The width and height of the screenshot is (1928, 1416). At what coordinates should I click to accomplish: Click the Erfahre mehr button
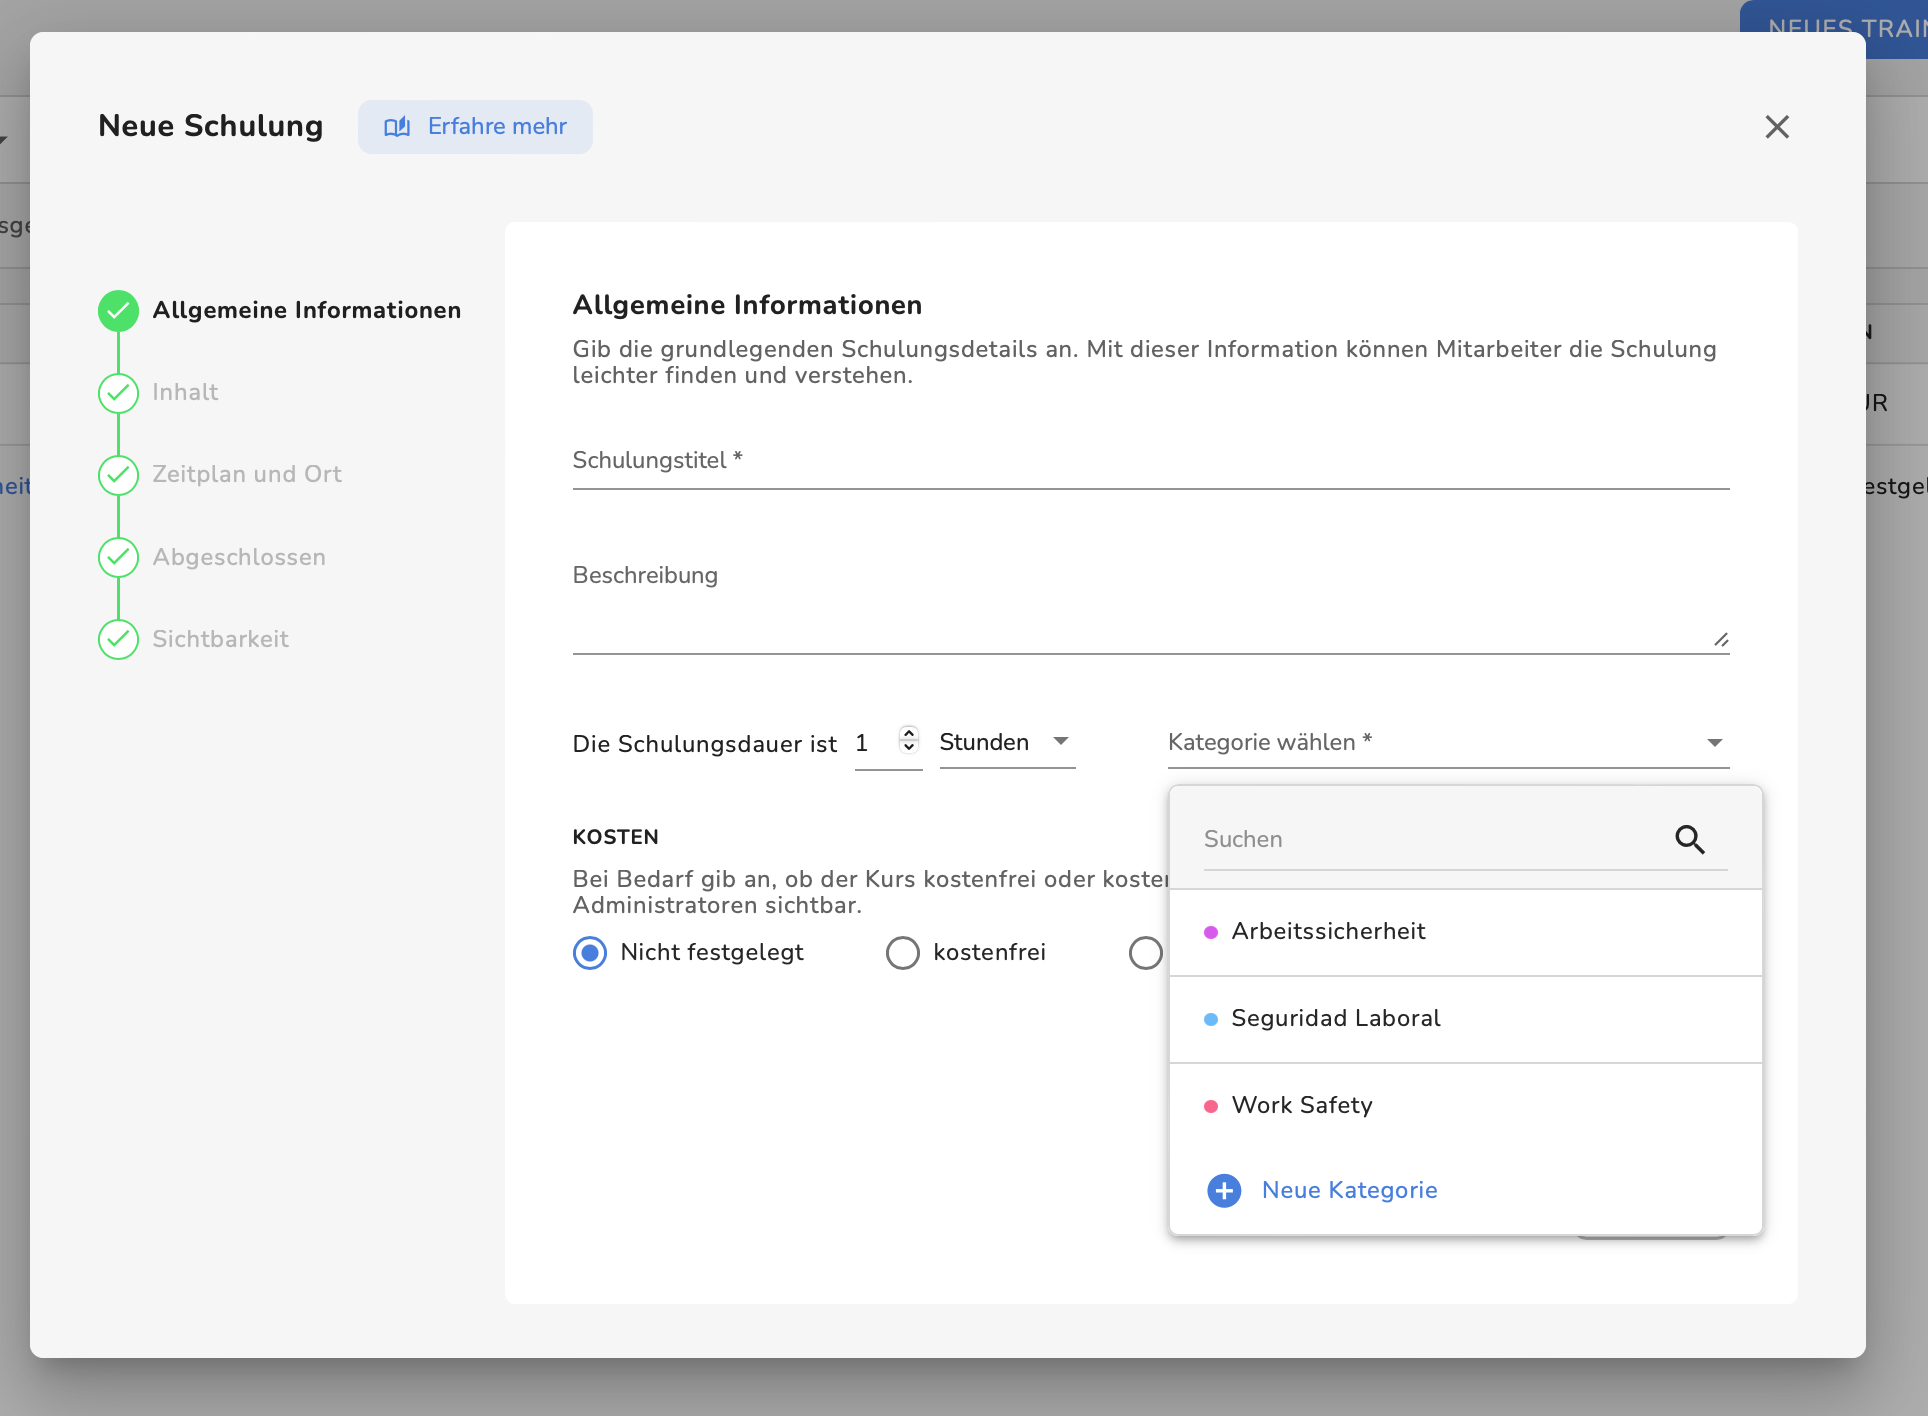pos(475,127)
